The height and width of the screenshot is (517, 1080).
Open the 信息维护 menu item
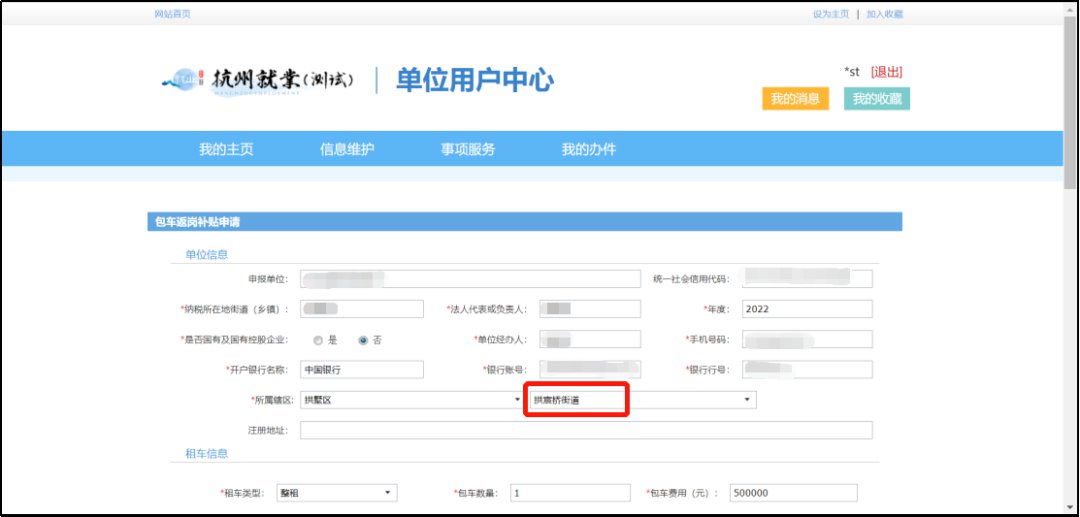coord(347,150)
